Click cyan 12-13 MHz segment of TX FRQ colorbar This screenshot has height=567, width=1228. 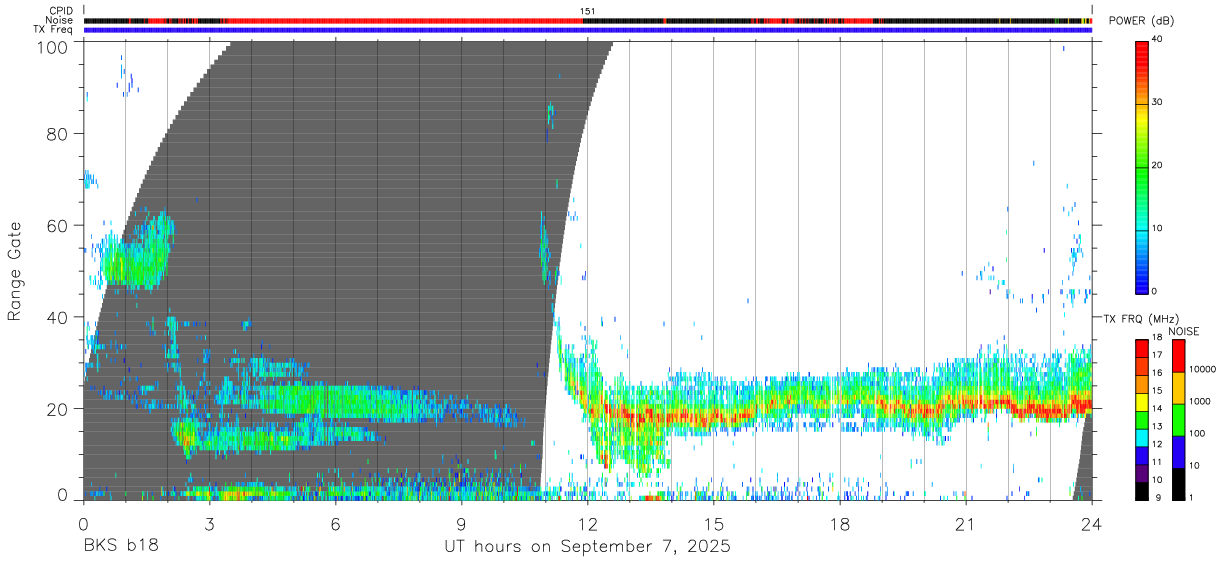(1141, 438)
